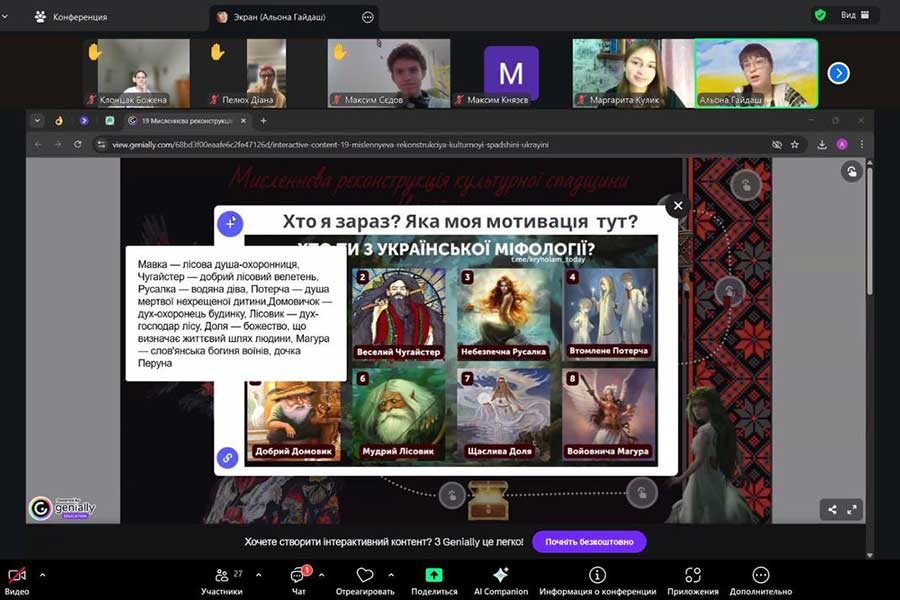Click the Поделиться share screen icon
This screenshot has width=900, height=600.
coord(434,577)
